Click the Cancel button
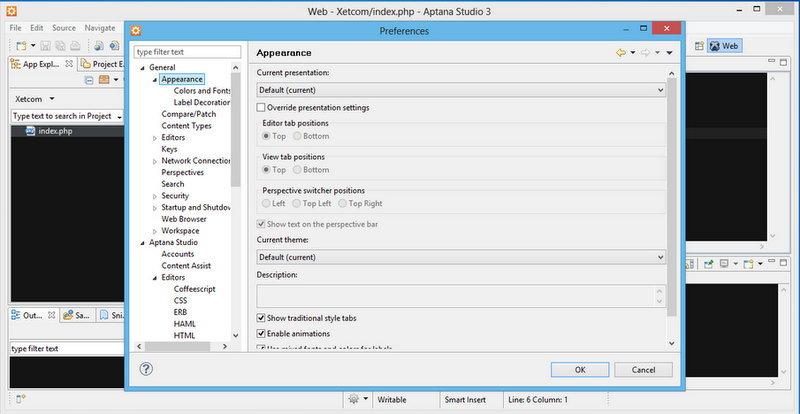This screenshot has height=414, width=800. (x=643, y=370)
